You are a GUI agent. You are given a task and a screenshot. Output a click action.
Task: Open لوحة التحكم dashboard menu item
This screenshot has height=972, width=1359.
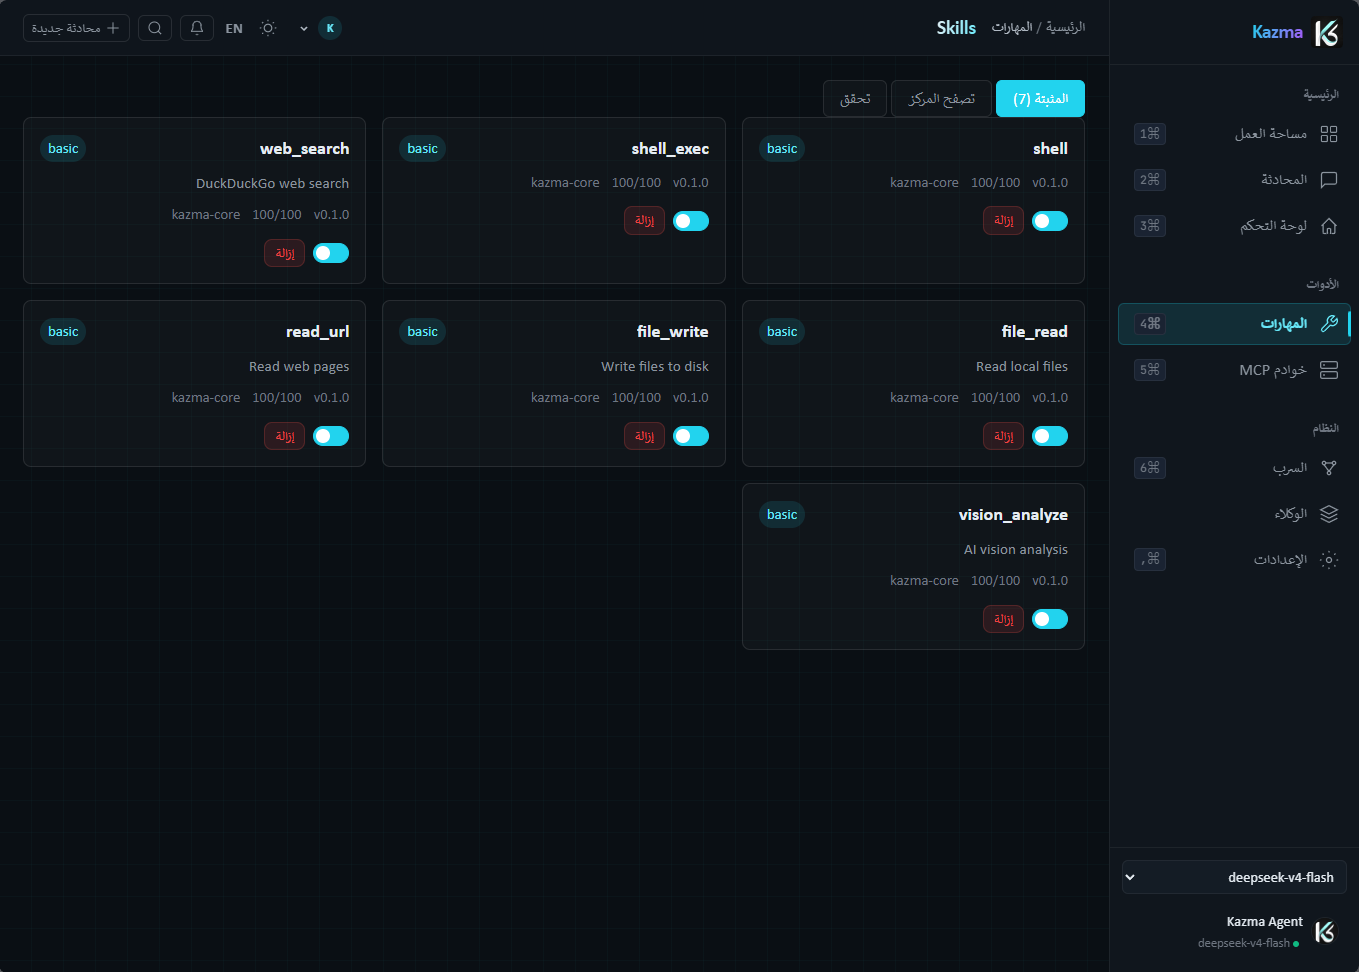[1234, 226]
